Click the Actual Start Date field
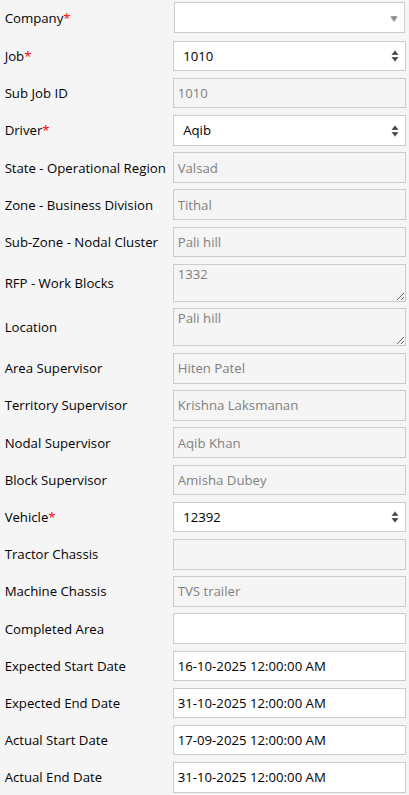 point(289,740)
